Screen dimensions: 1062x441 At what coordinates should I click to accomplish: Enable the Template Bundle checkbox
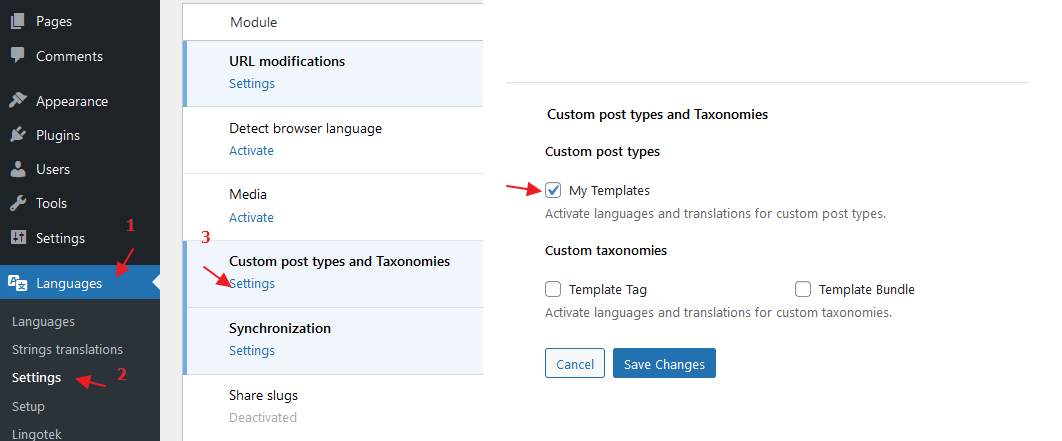pyautogui.click(x=803, y=289)
